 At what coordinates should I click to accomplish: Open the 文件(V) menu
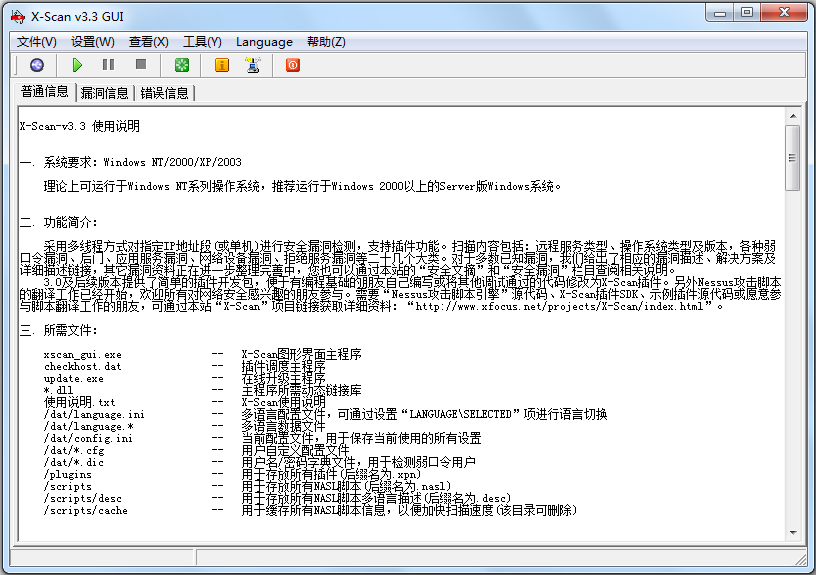[37, 41]
